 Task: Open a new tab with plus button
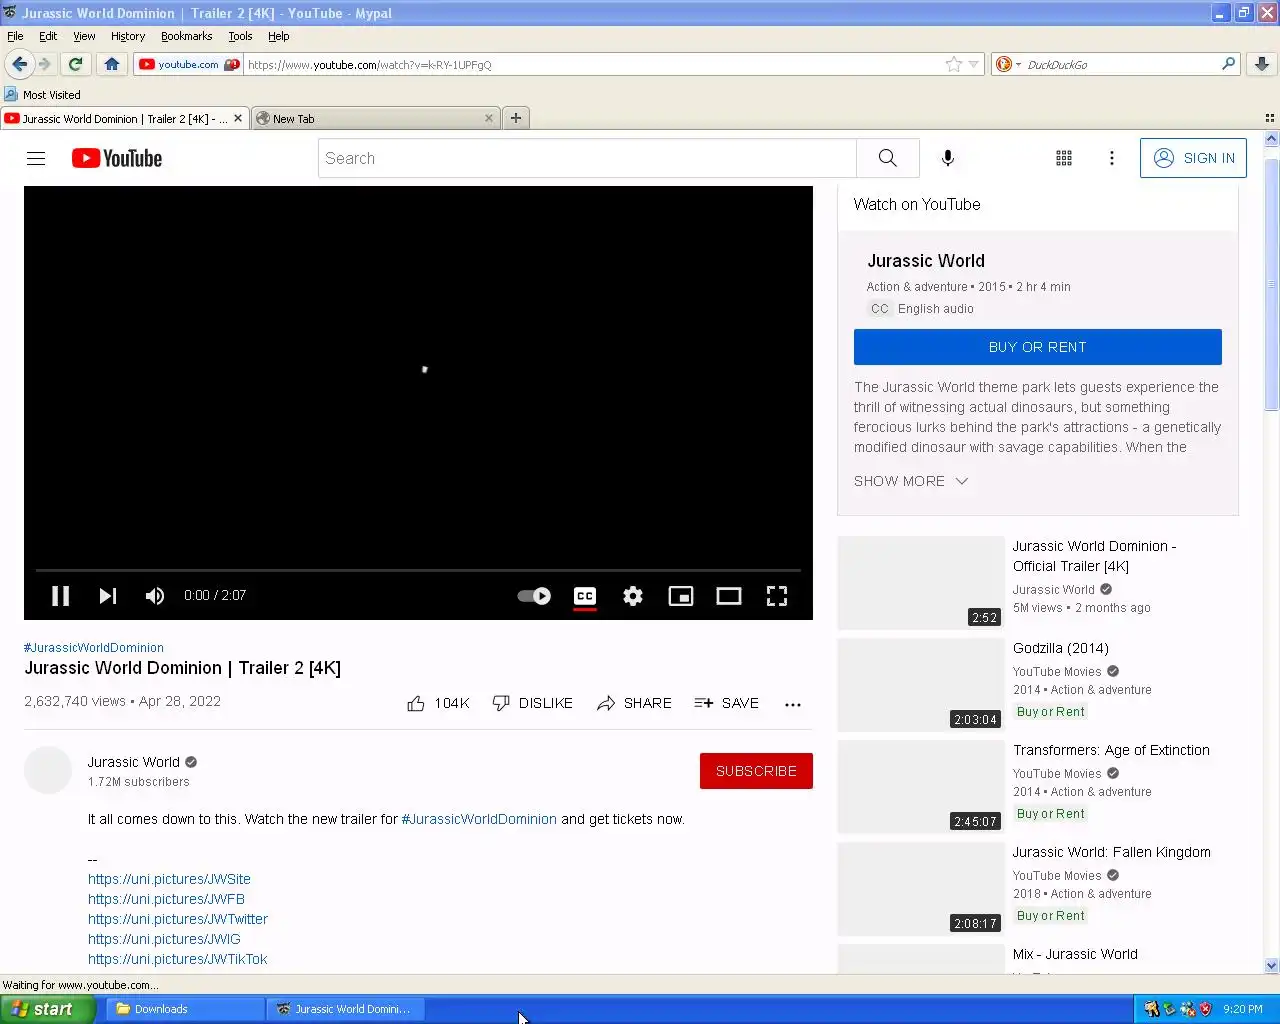click(x=516, y=118)
